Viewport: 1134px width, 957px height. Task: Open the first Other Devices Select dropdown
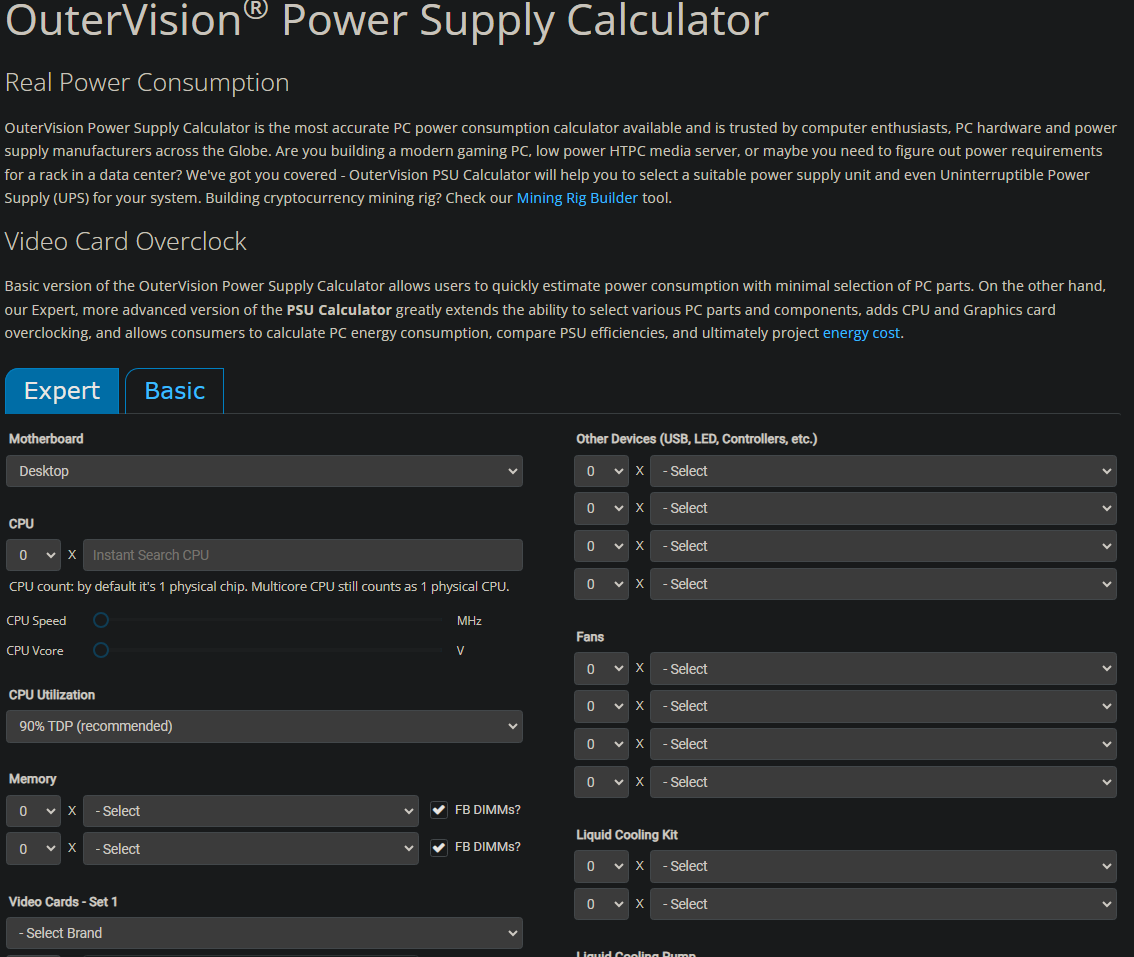click(x=882, y=471)
